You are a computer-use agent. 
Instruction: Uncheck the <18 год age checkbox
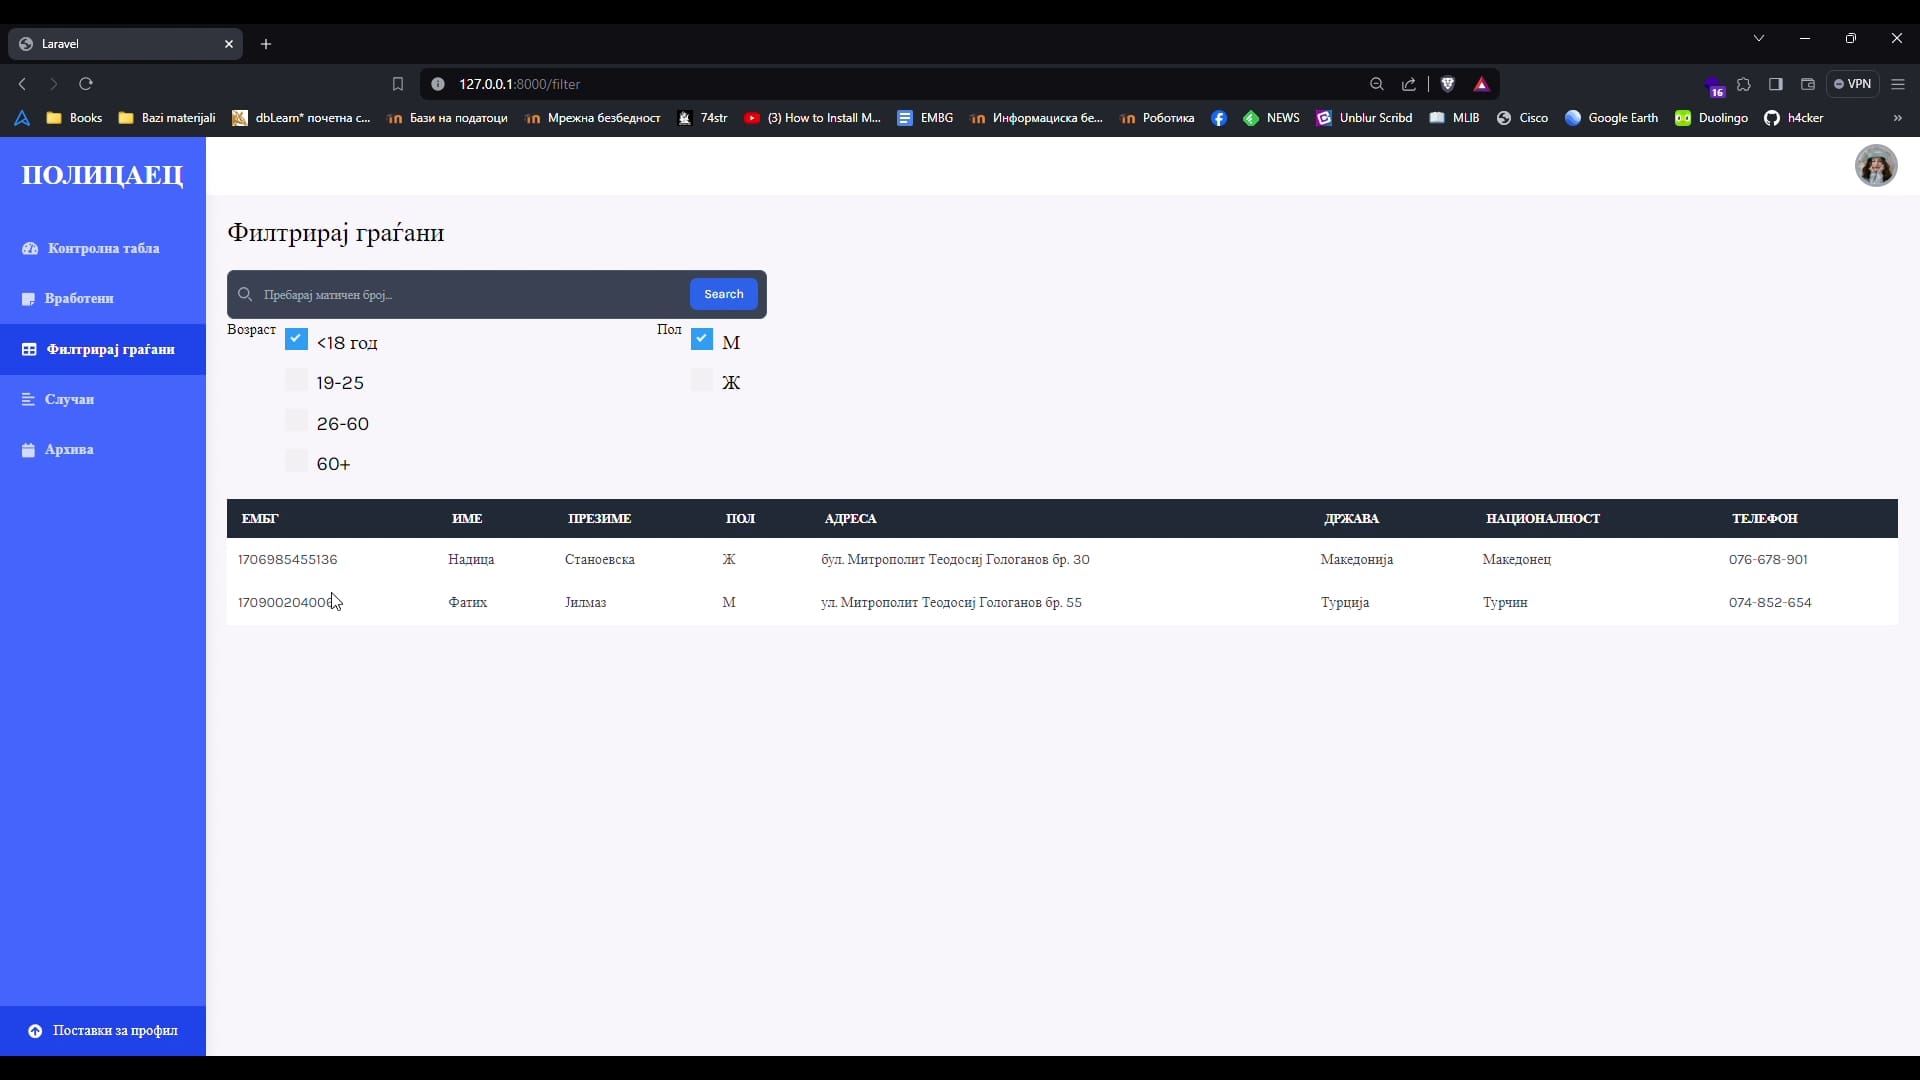[x=296, y=339]
